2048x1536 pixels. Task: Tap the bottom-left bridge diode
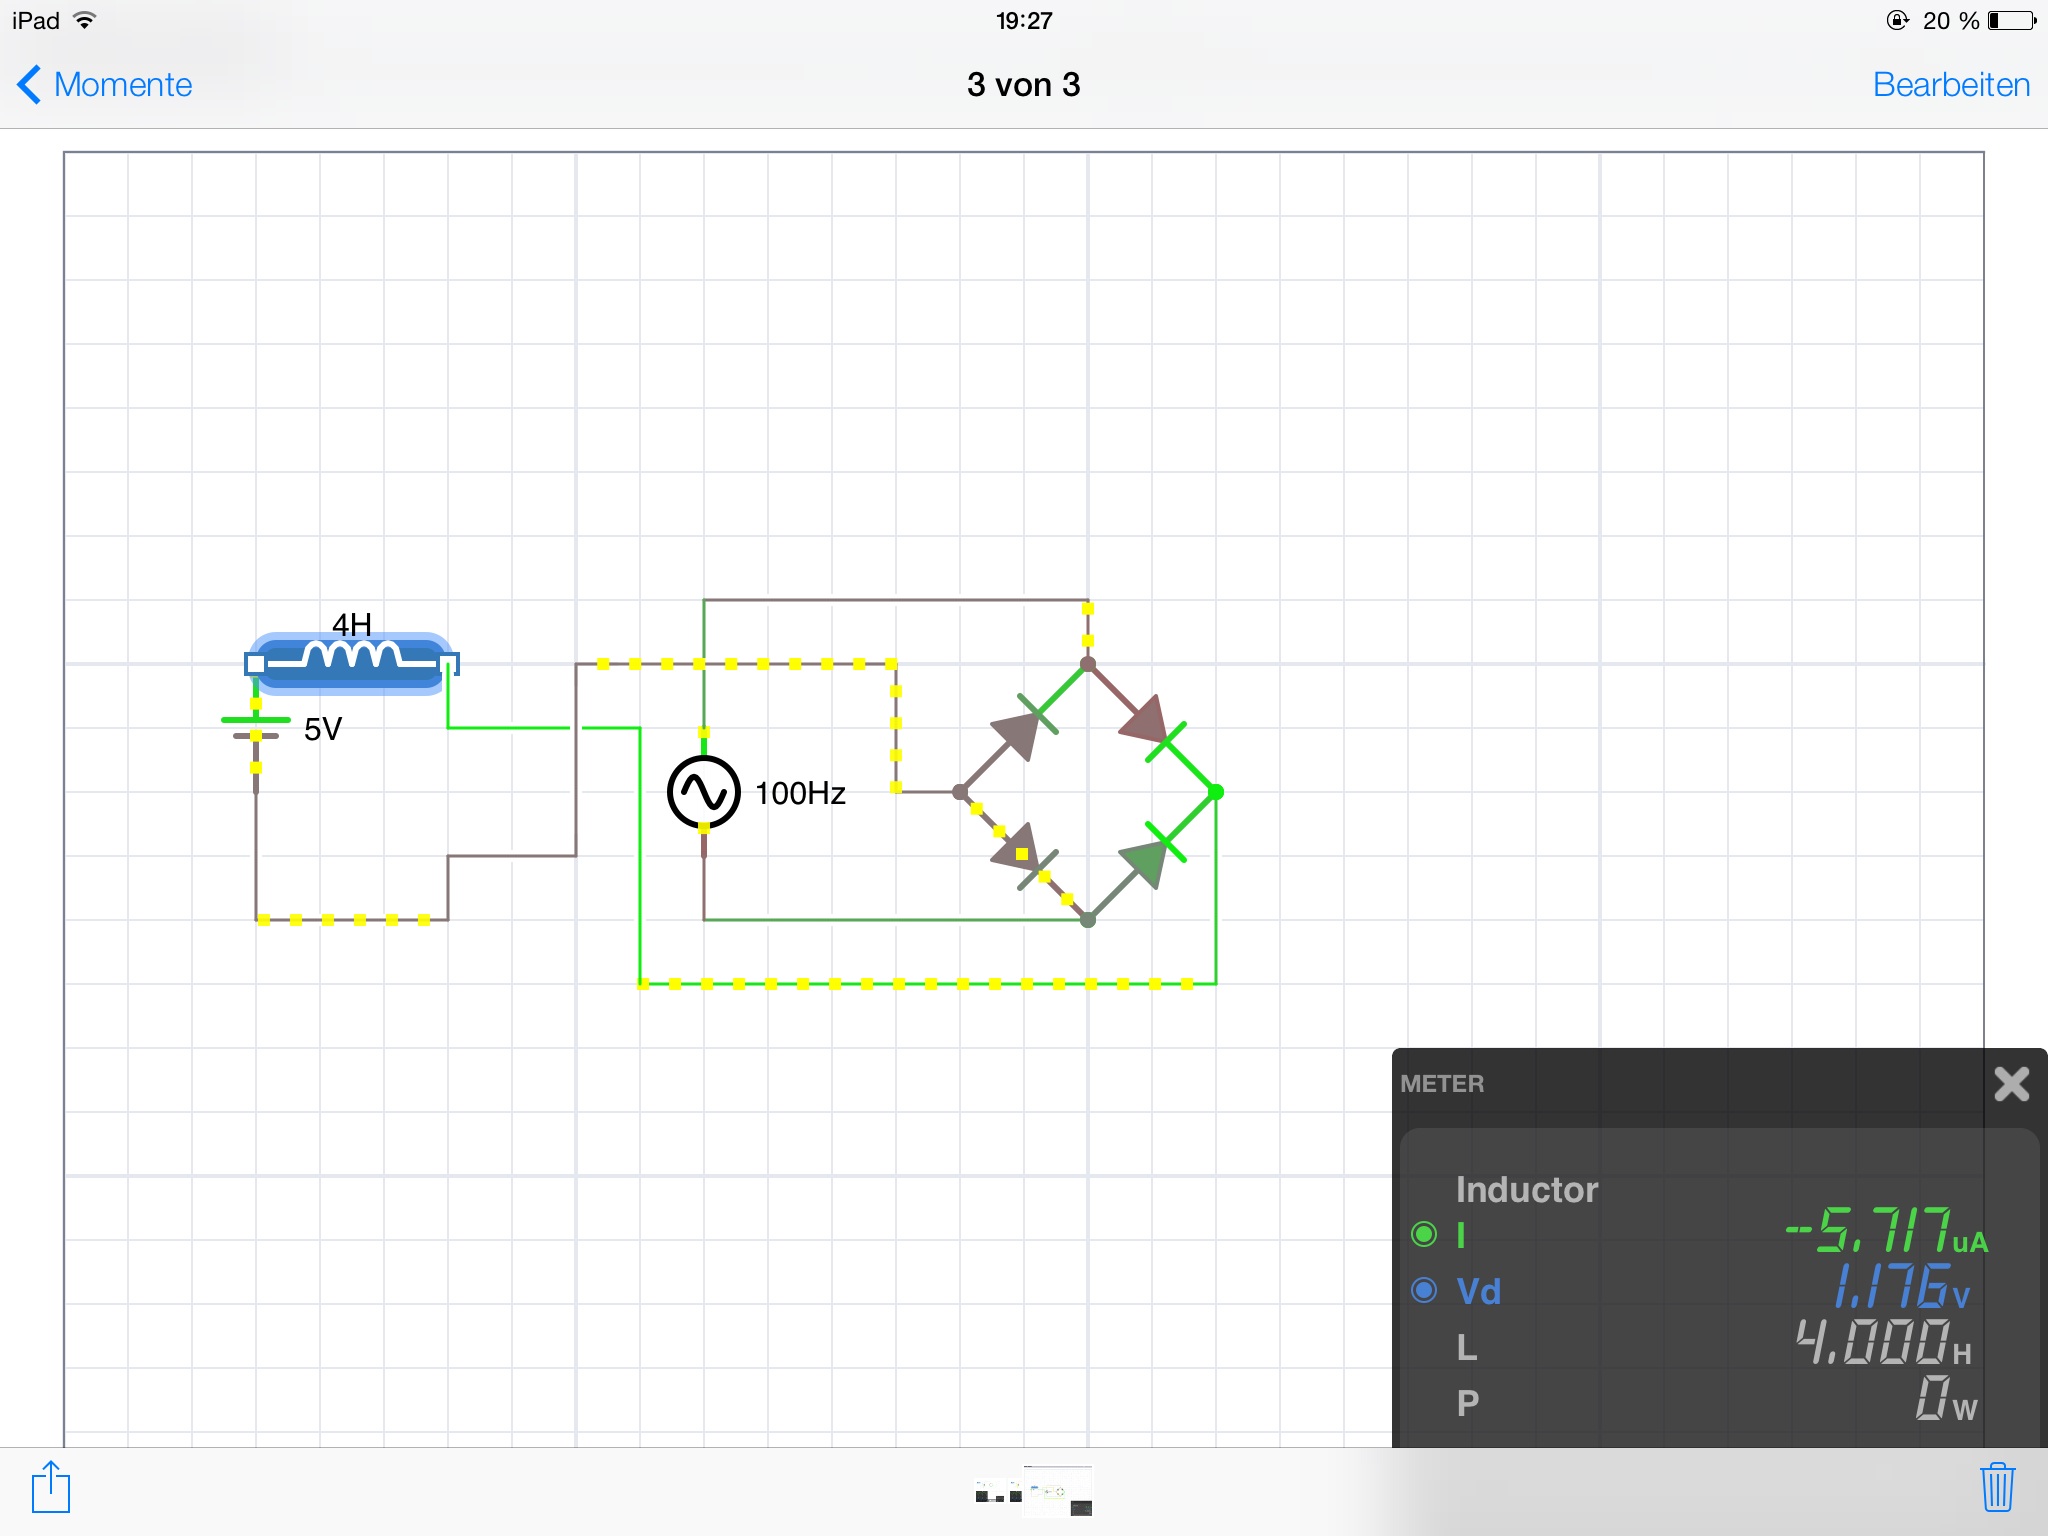tap(1024, 856)
